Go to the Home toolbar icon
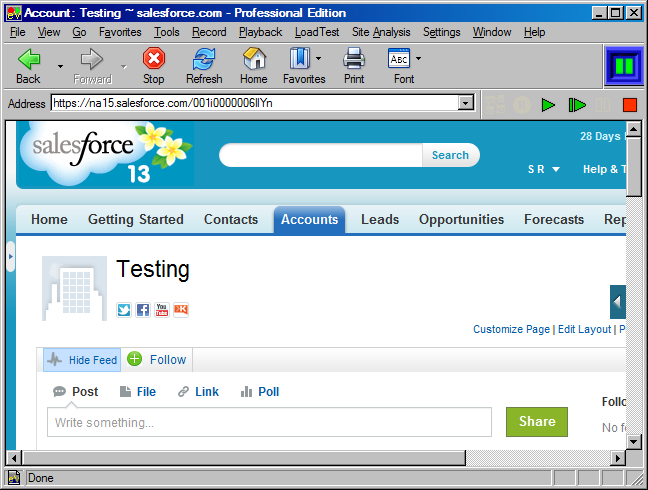 pos(254,58)
